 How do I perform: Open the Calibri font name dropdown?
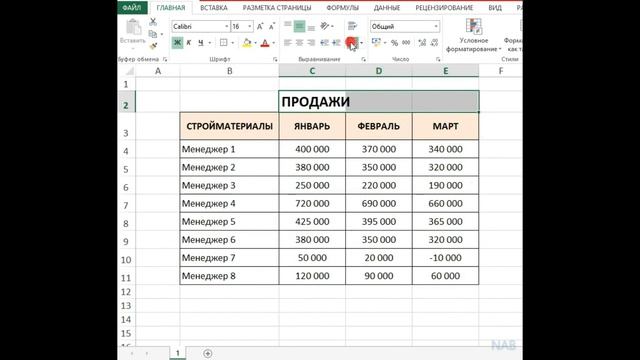tap(227, 27)
